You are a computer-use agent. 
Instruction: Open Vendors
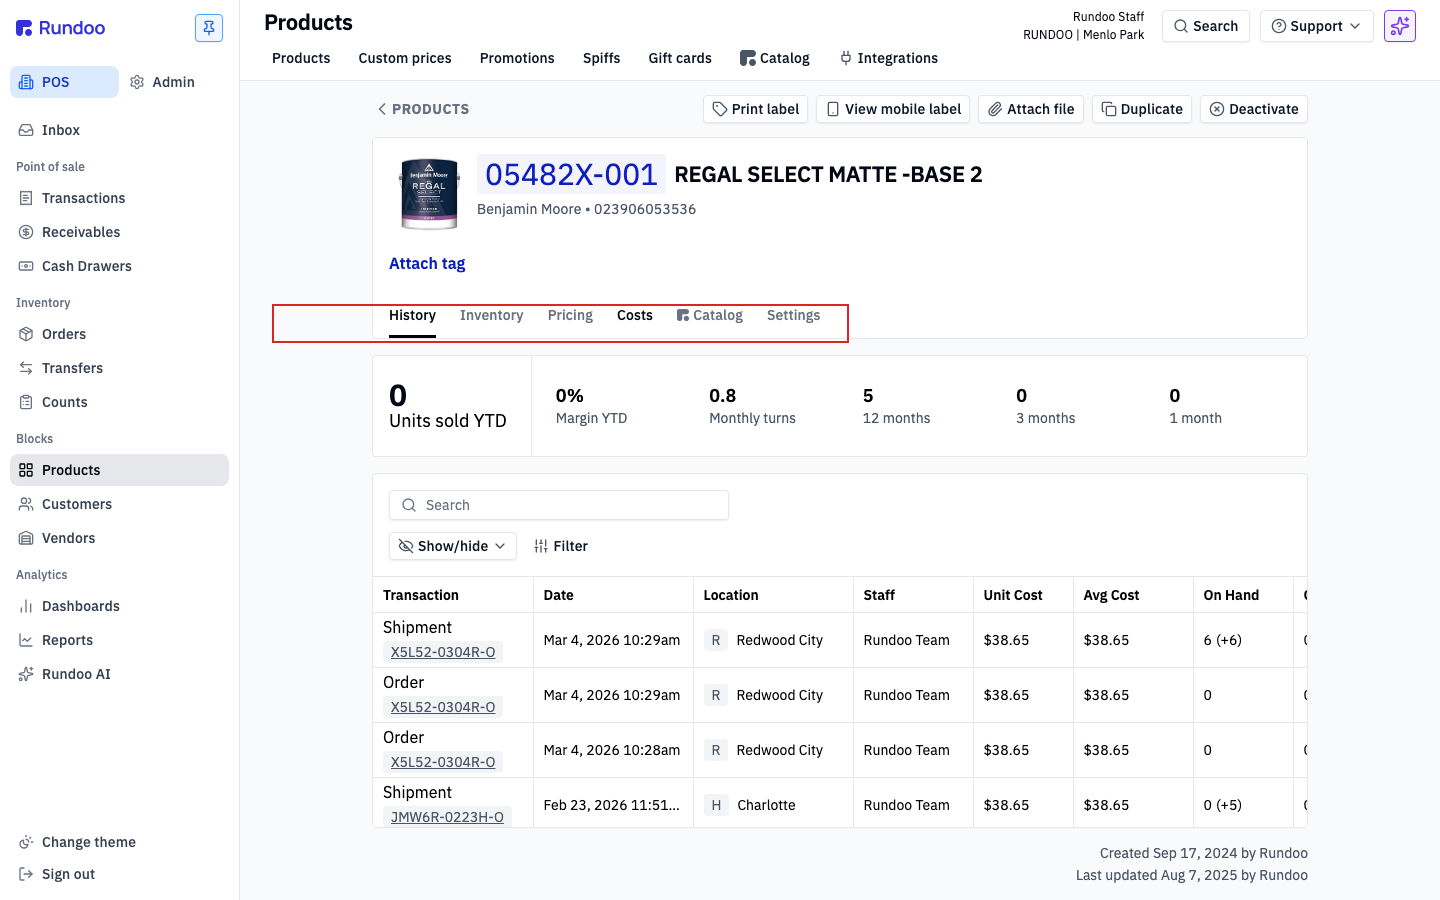pos(119,538)
